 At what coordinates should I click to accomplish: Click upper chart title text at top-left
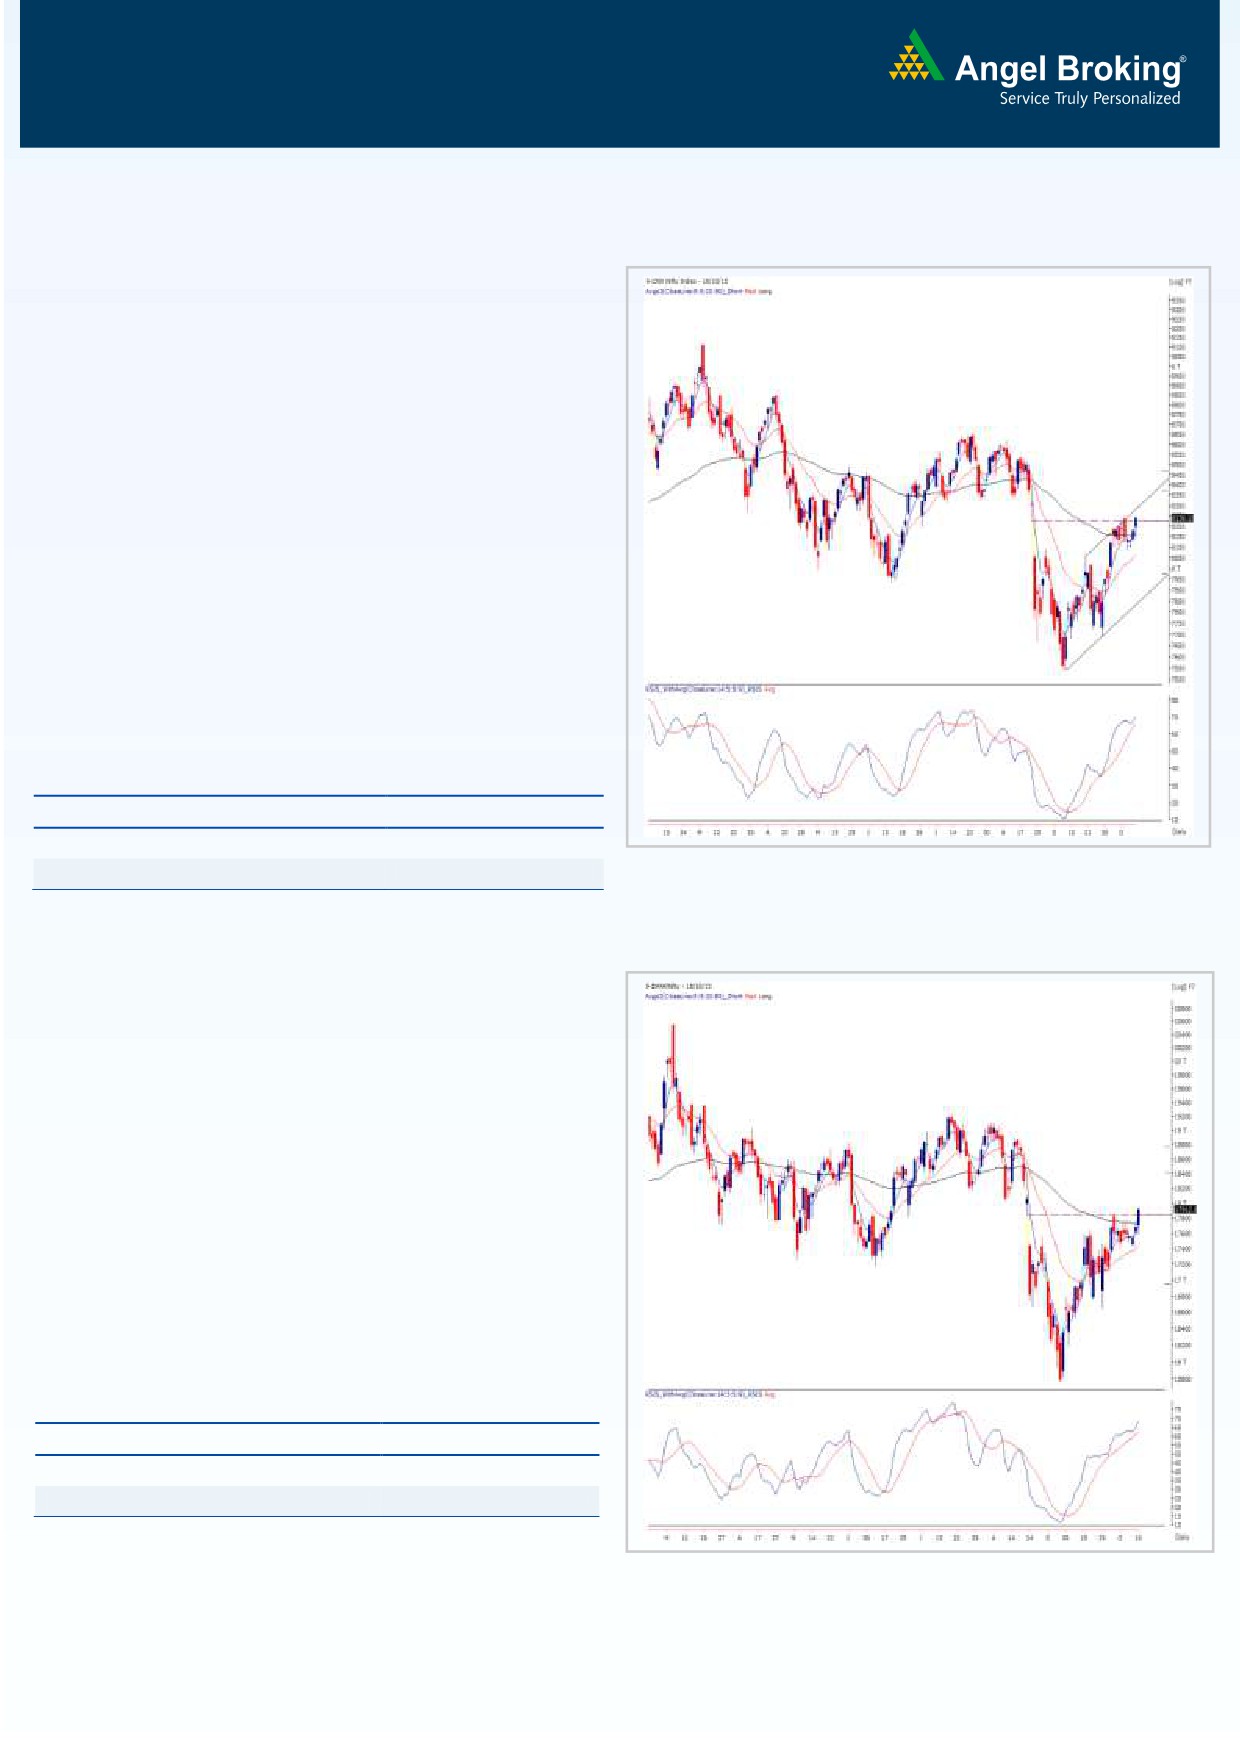(x=687, y=282)
